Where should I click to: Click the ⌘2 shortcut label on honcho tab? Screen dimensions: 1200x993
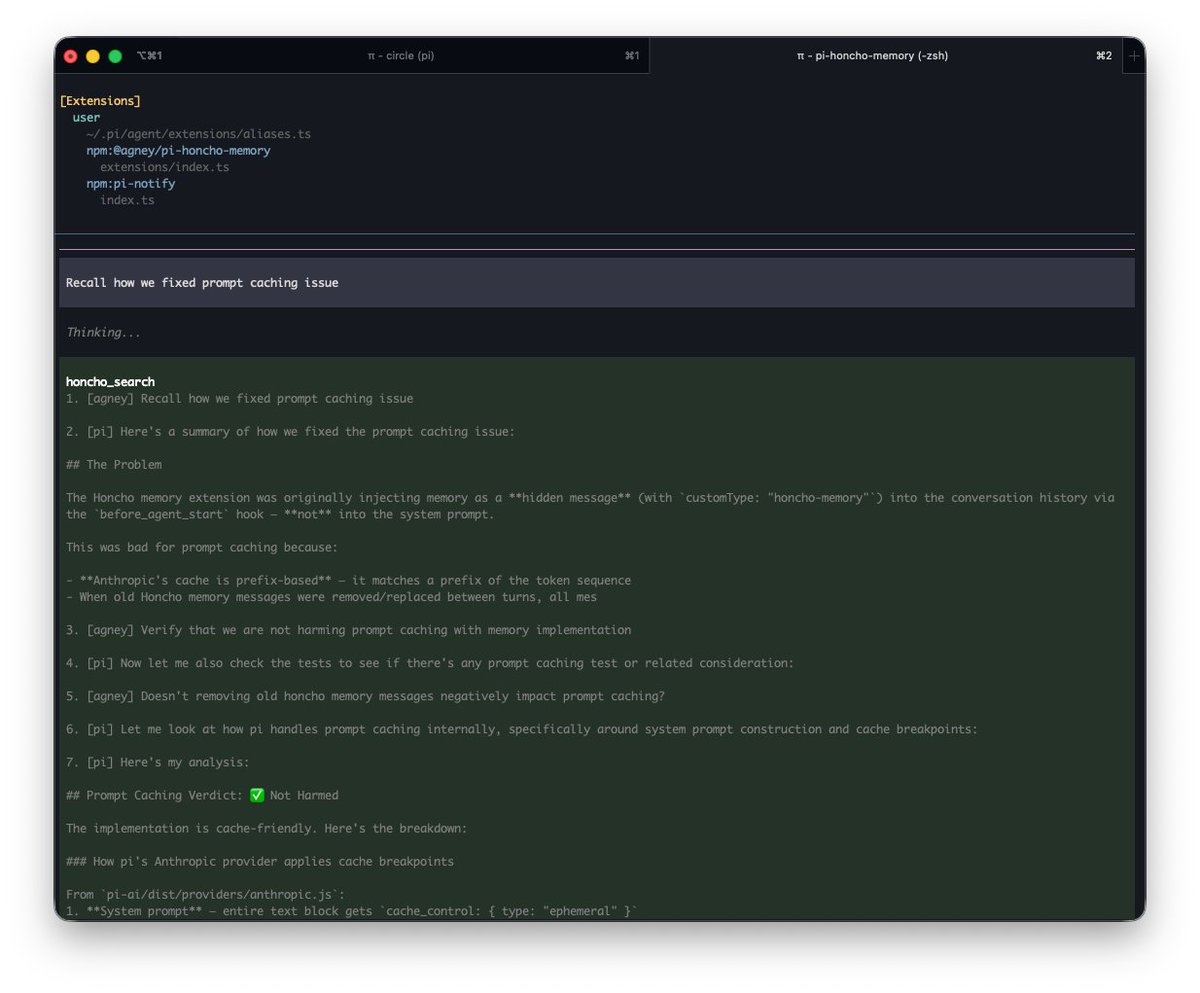click(1104, 56)
